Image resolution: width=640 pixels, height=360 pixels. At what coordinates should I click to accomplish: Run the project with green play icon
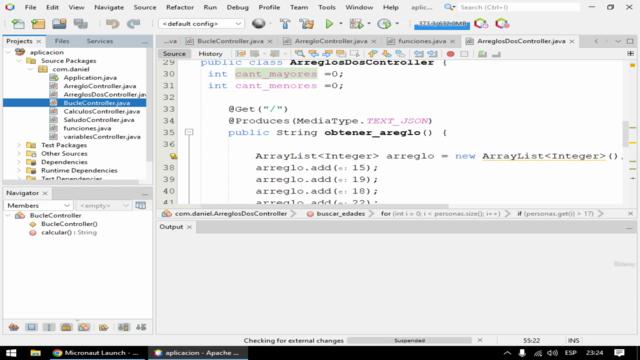pyautogui.click(x=329, y=24)
